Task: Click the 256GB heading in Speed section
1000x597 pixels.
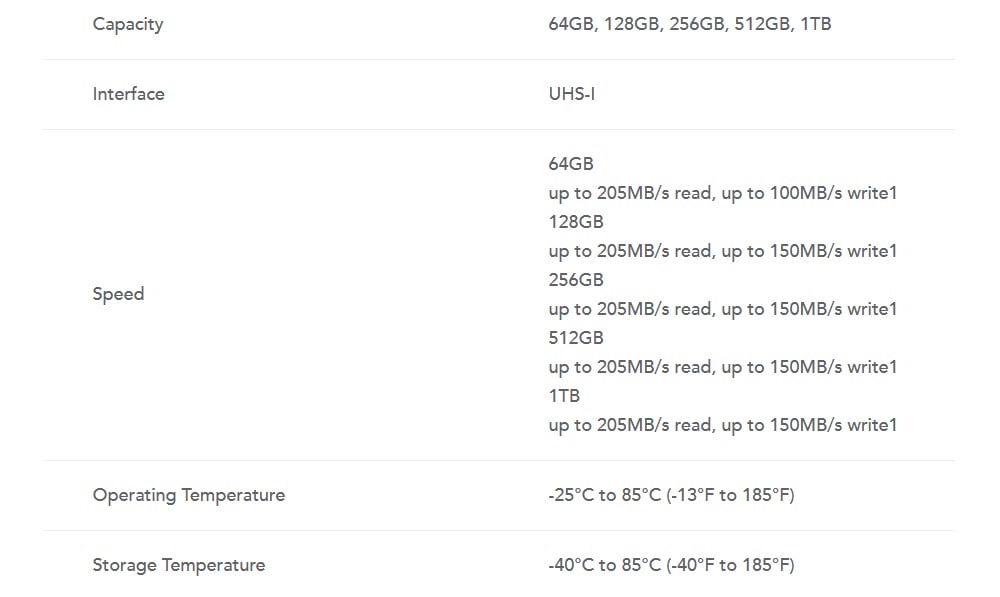Action: click(576, 280)
